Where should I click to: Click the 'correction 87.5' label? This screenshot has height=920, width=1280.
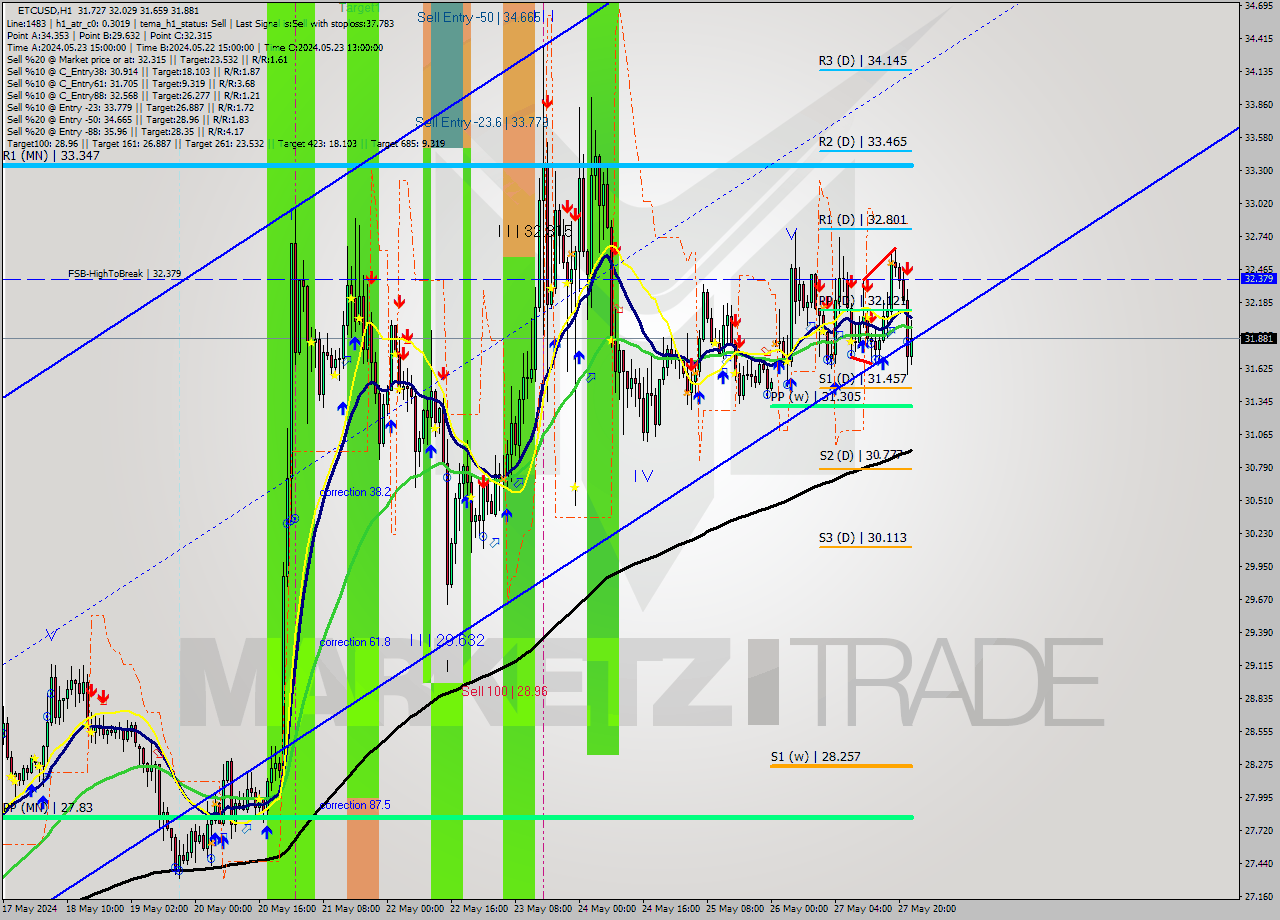[355, 805]
